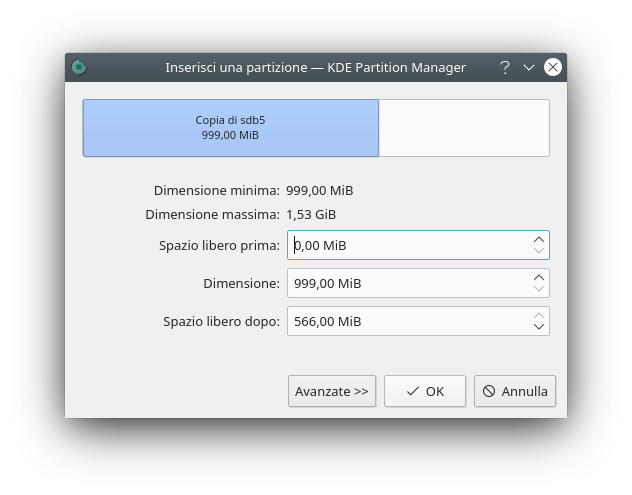Select the Copia di sdb5 partition block
The height and width of the screenshot is (495, 632).
click(x=230, y=128)
